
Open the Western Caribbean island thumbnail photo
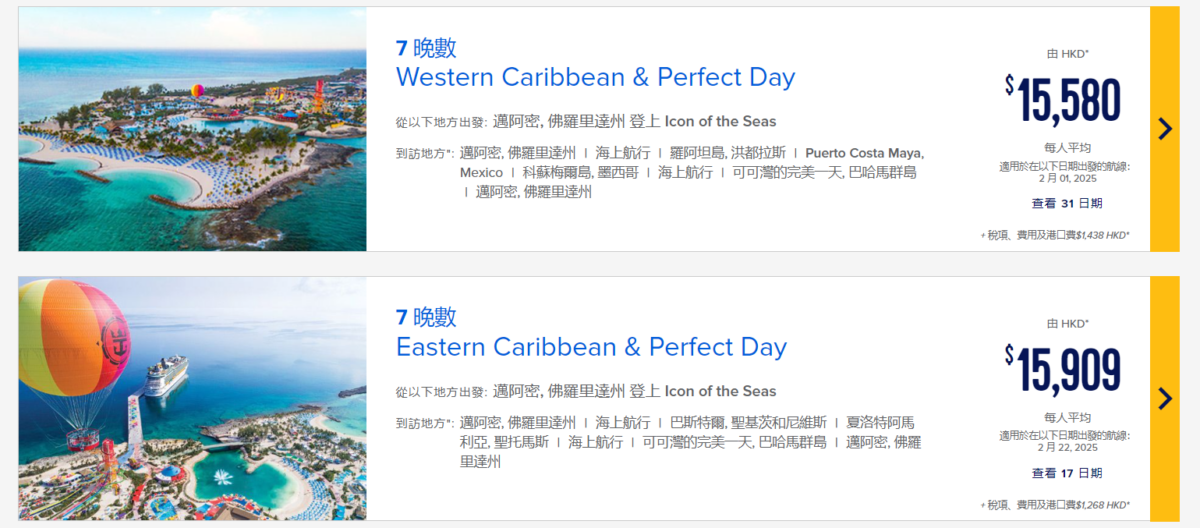pos(192,129)
